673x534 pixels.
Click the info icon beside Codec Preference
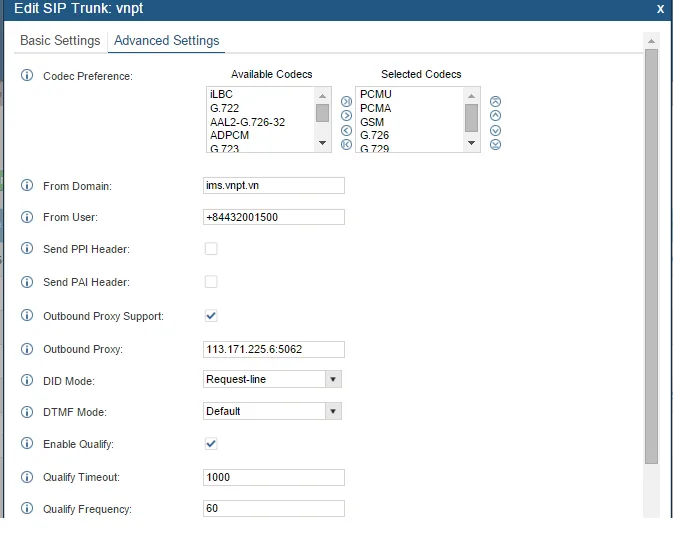[27, 76]
